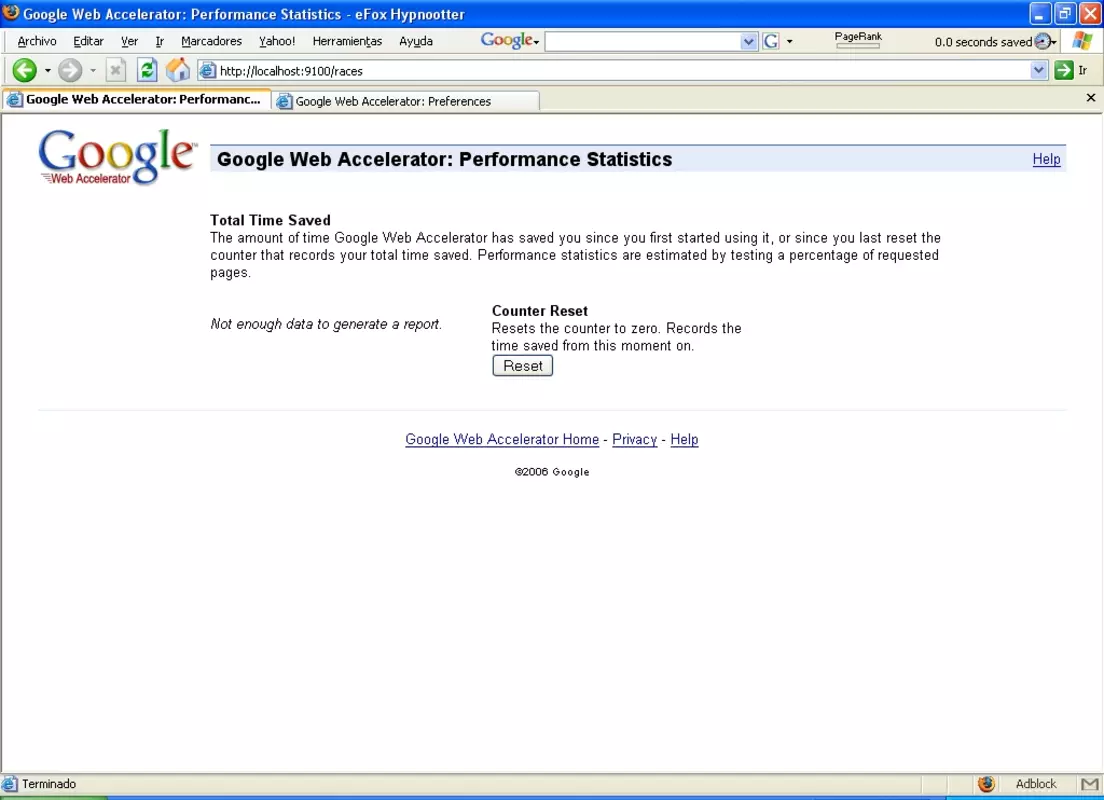Viewport: 1104px width, 800px height.
Task: Open the Marcadores menu
Action: click(211, 41)
